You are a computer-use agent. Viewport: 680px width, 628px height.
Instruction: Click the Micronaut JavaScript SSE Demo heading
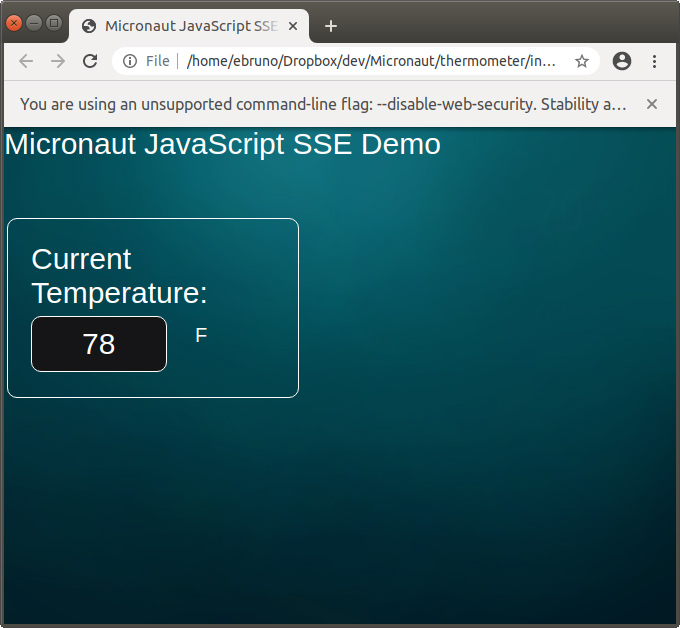click(222, 144)
